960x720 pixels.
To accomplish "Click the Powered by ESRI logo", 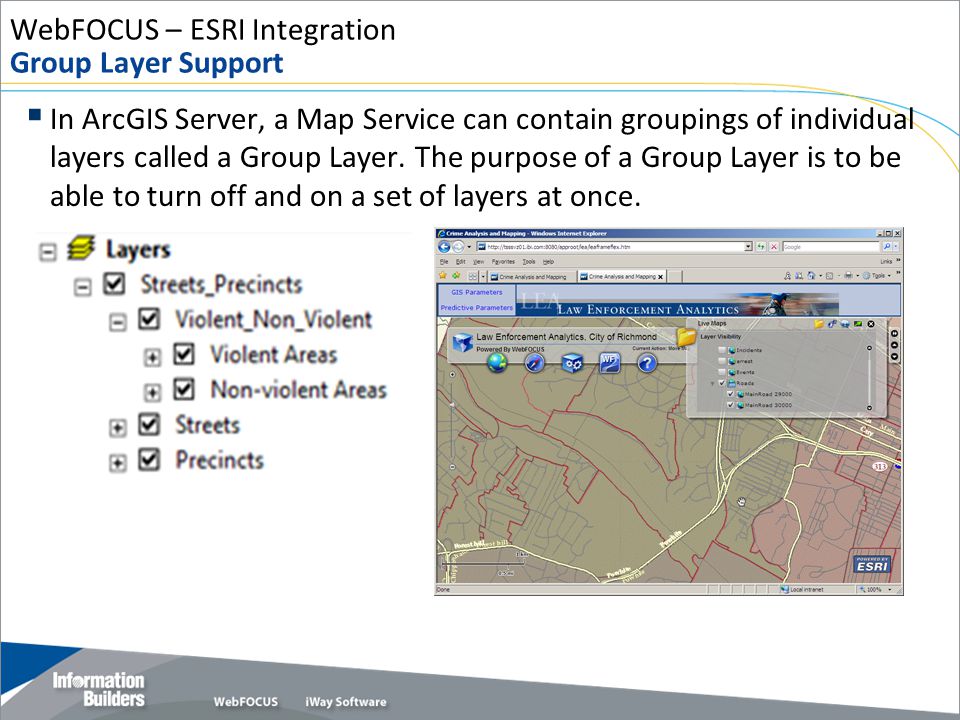I will coord(872,564).
